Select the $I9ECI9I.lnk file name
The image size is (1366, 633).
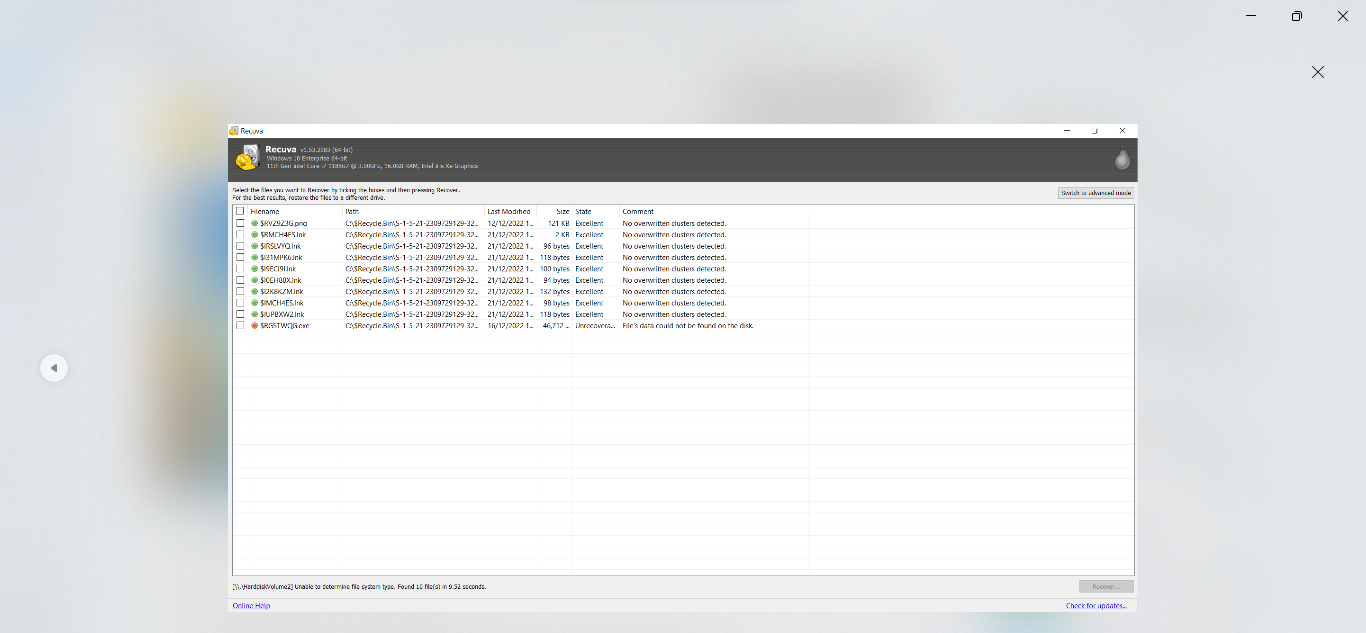(x=278, y=269)
